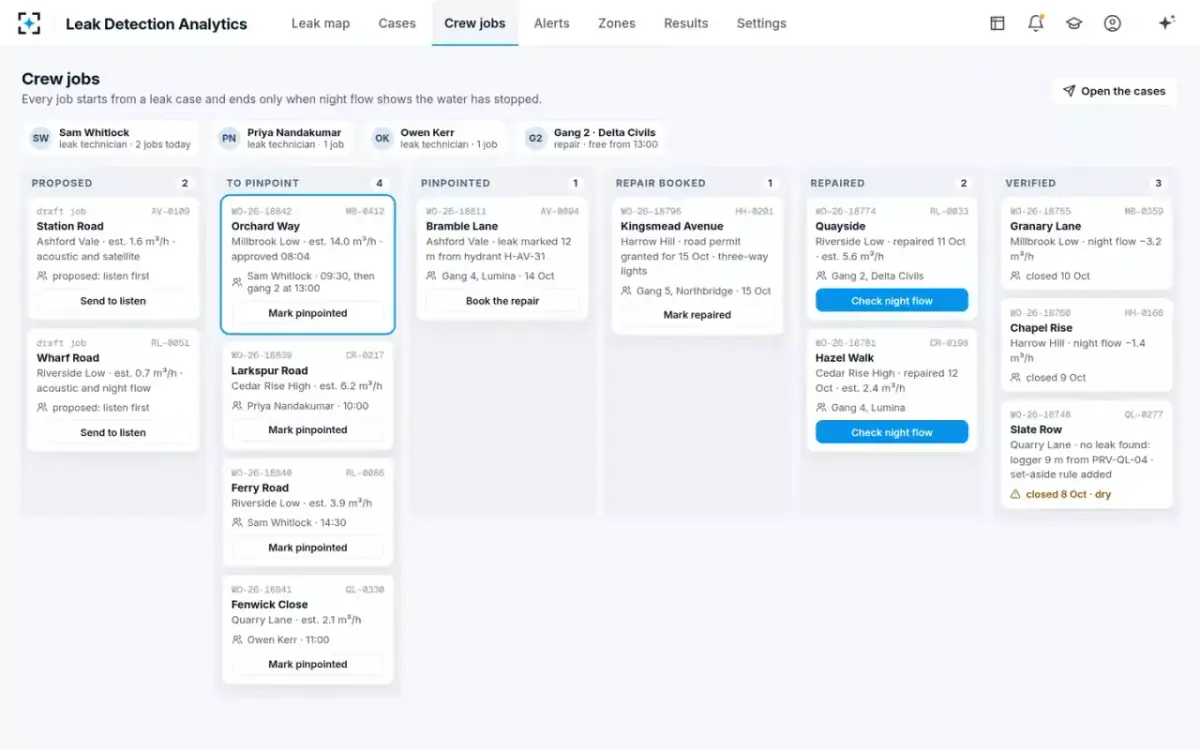Switch to the Leak map tab
Viewport: 1200px width, 750px height.
[x=321, y=23]
